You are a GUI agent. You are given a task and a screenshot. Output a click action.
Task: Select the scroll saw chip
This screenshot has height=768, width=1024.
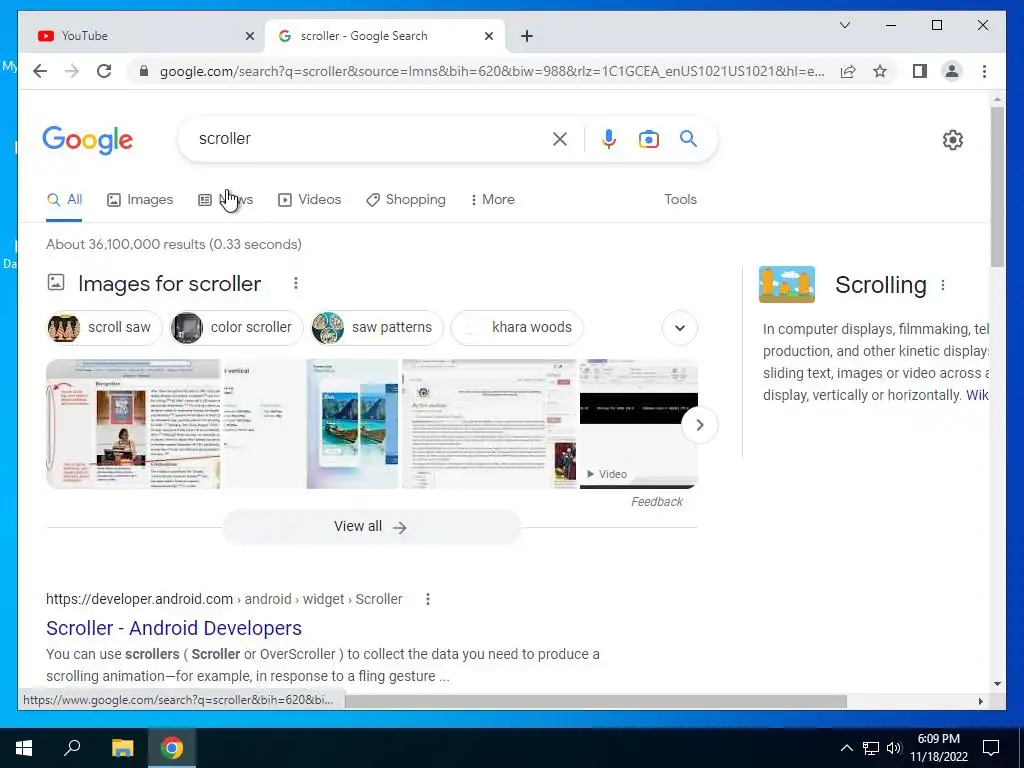pyautogui.click(x=104, y=328)
